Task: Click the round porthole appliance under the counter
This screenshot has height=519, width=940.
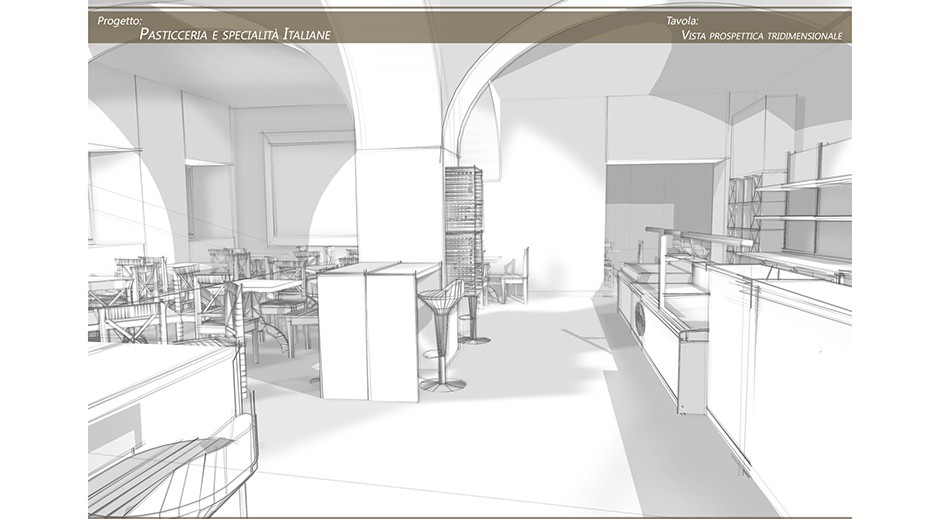Action: click(640, 320)
